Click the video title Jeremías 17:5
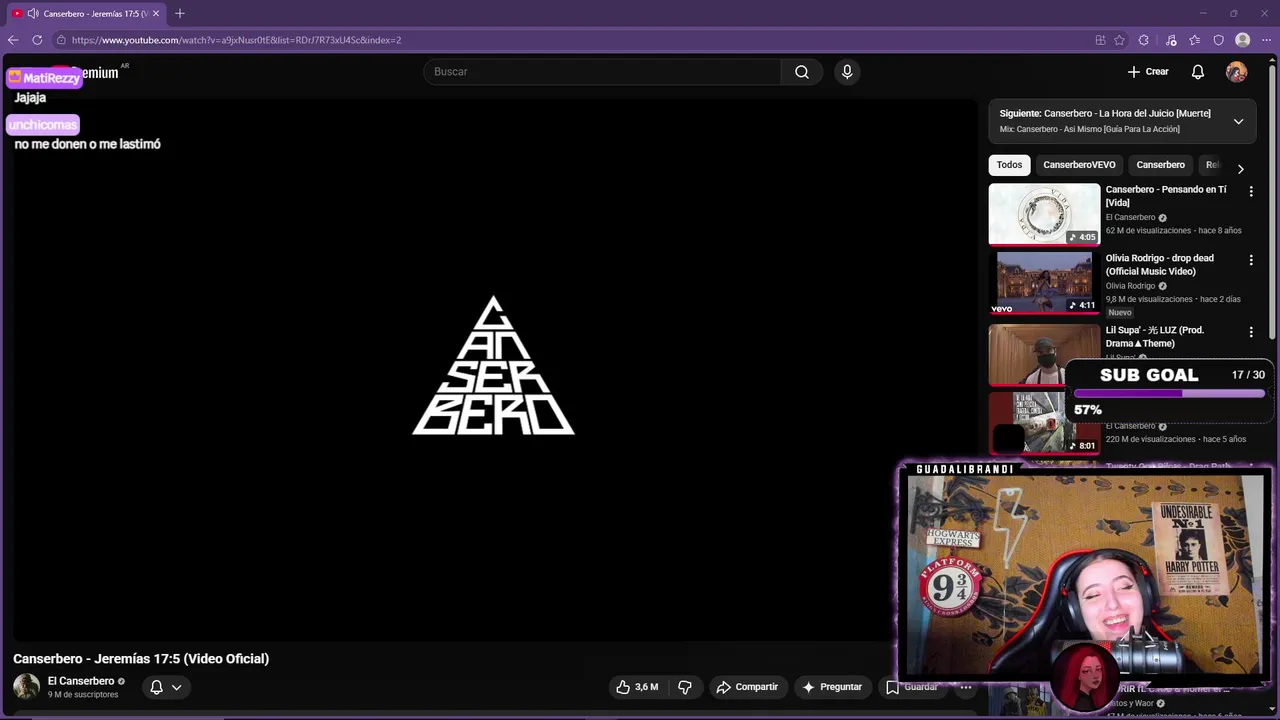The width and height of the screenshot is (1280, 720). (141, 659)
